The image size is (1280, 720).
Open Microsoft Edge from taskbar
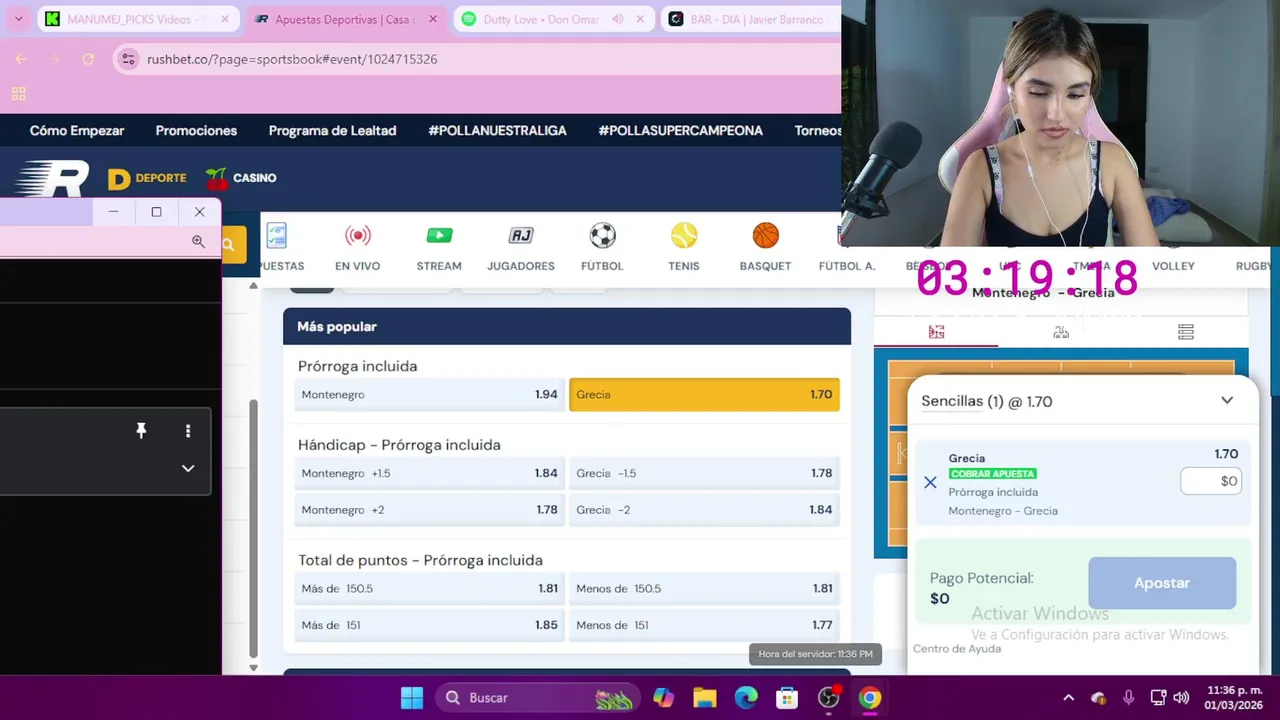tap(746, 698)
